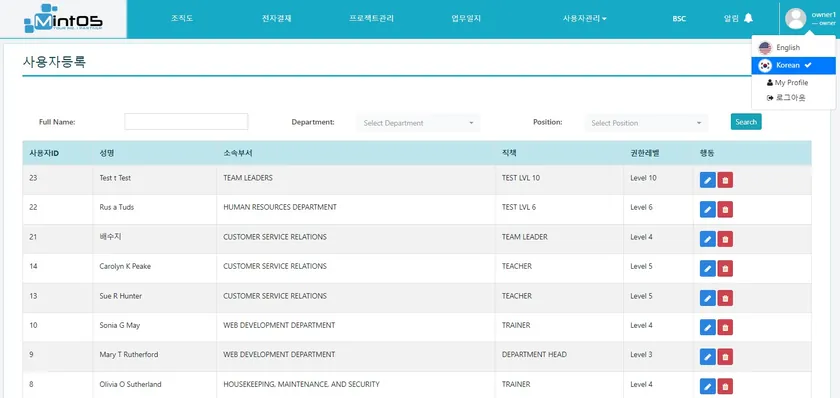Delete user Rus a Tuds

[x=725, y=209]
